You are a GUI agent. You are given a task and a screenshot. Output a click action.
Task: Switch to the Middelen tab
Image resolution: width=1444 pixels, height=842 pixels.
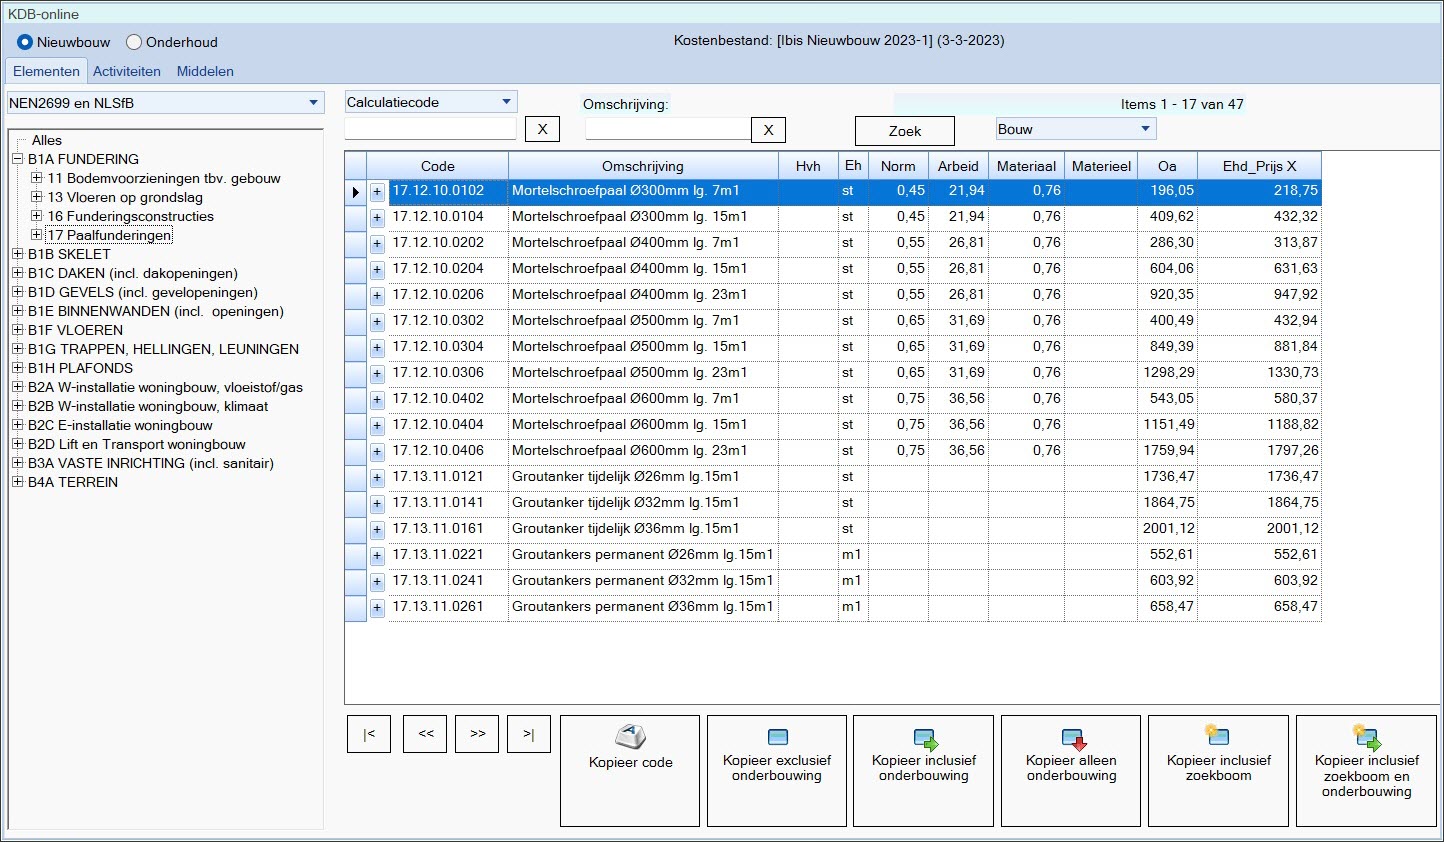click(x=205, y=71)
